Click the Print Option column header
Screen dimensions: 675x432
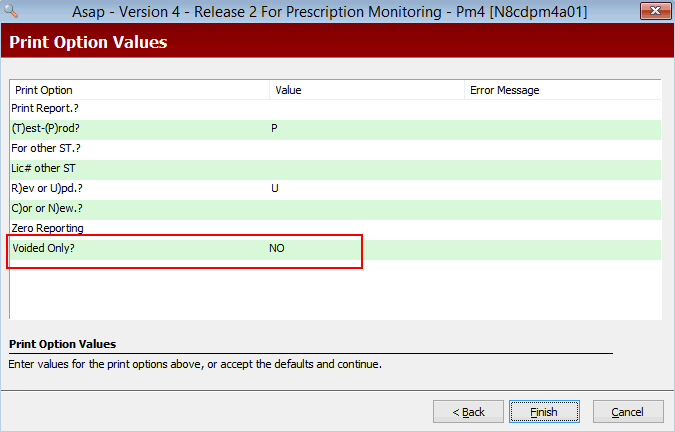click(140, 90)
